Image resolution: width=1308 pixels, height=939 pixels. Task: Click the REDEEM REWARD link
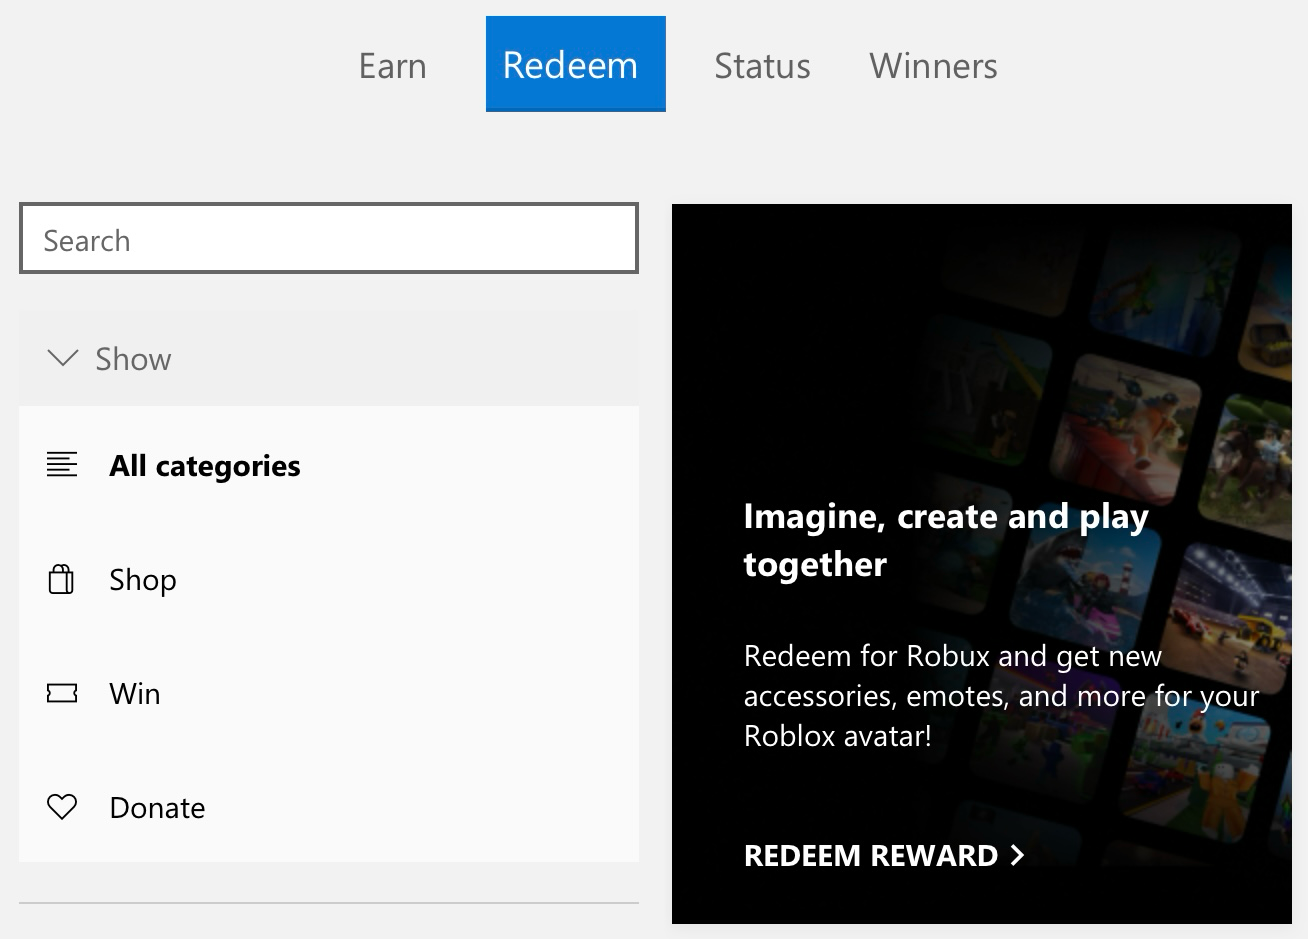click(x=870, y=856)
